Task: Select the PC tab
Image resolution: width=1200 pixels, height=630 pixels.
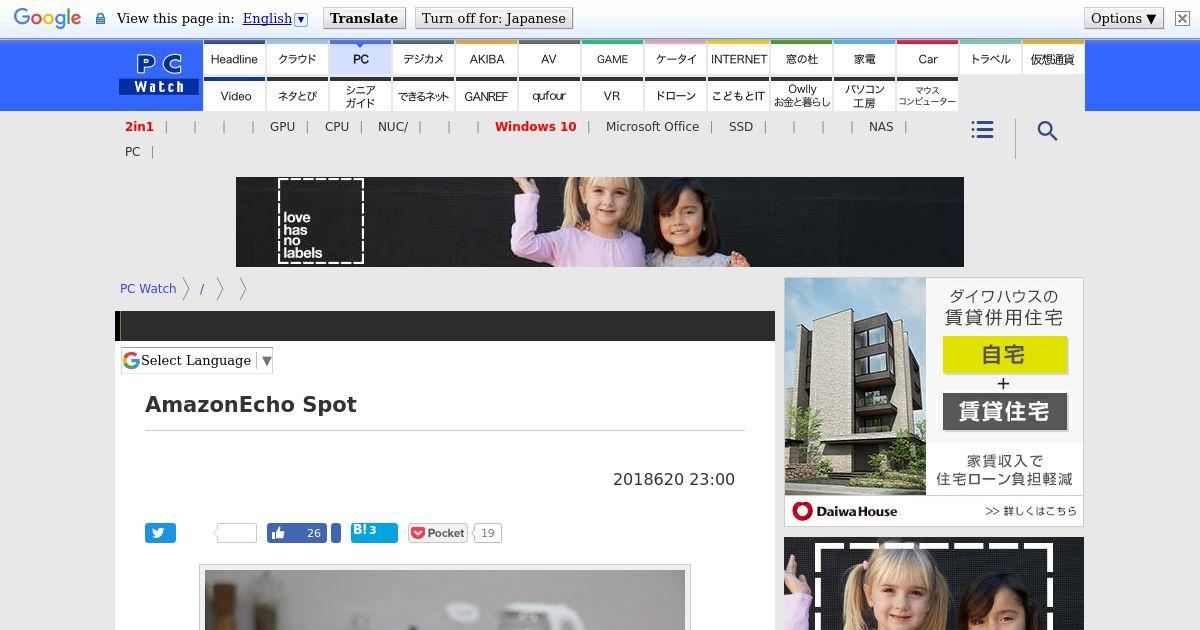Action: (361, 58)
